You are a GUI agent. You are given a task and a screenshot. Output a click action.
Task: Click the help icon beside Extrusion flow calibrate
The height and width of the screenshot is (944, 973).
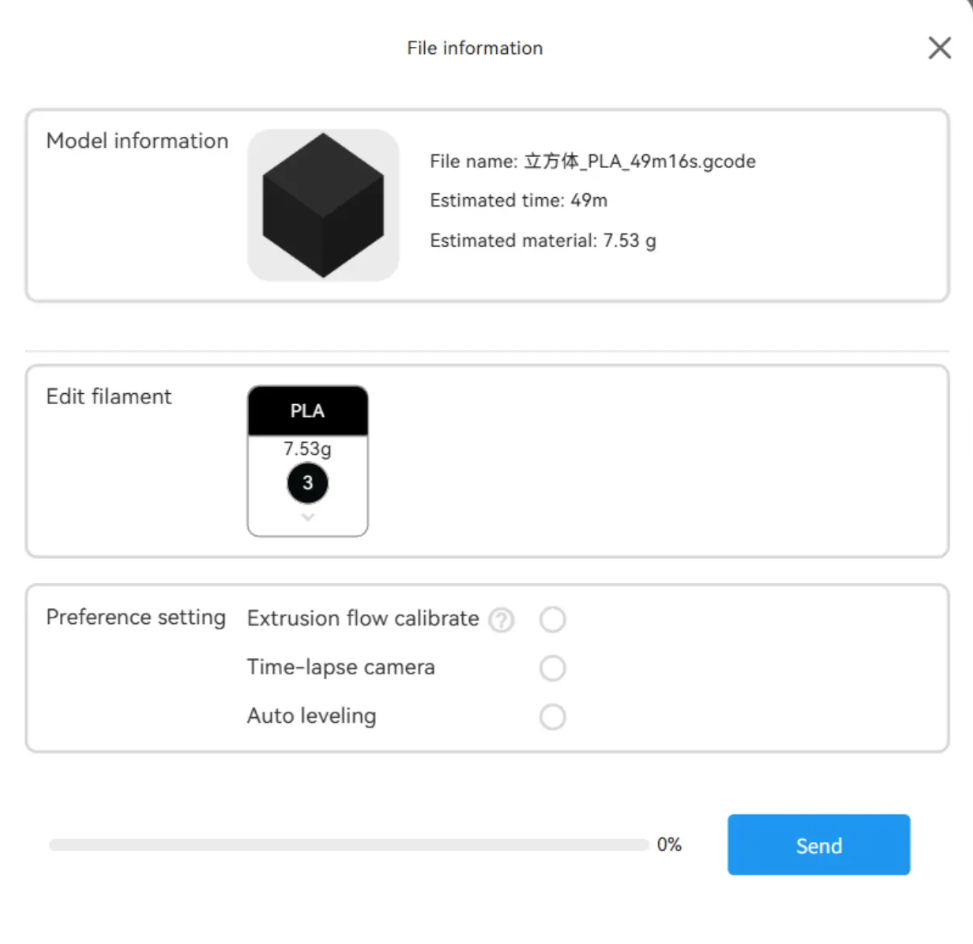(x=501, y=621)
